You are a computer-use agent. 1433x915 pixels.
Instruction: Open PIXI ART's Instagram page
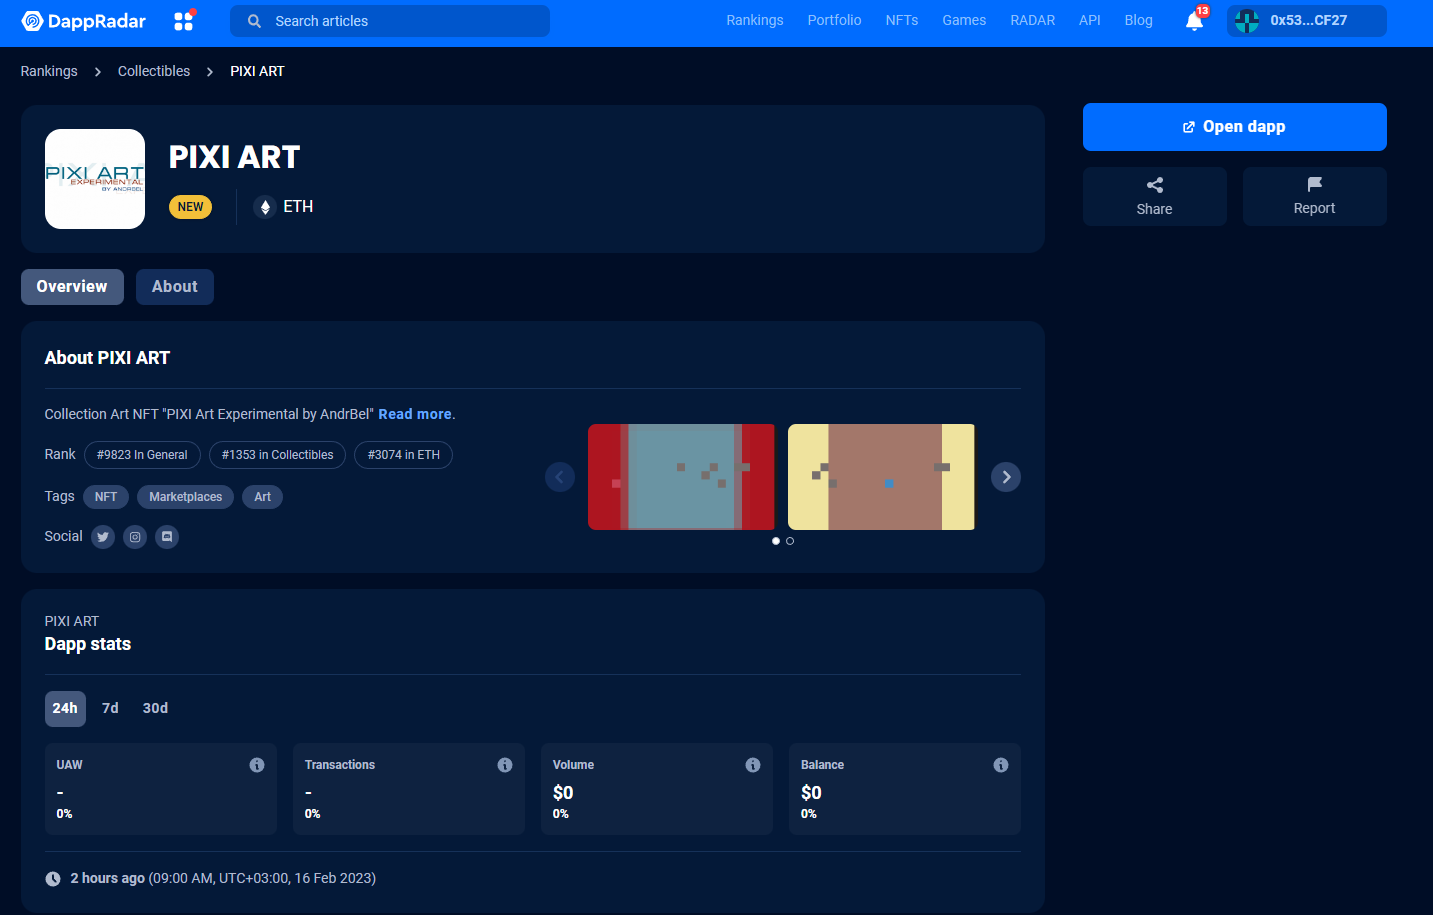pos(134,537)
